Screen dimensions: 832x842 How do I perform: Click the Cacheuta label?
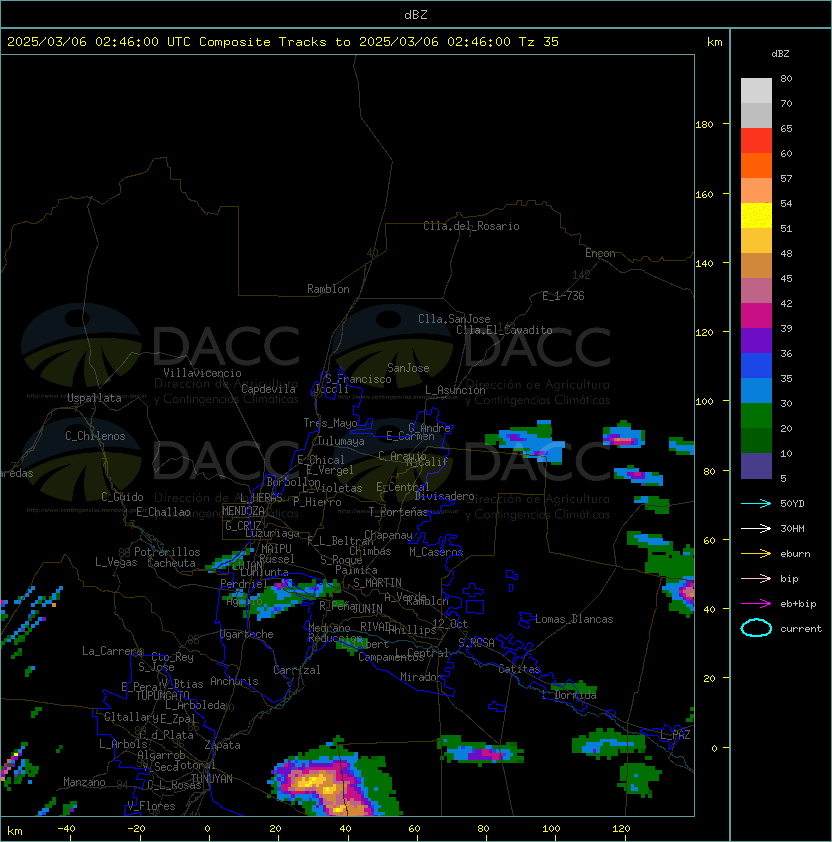171,563
